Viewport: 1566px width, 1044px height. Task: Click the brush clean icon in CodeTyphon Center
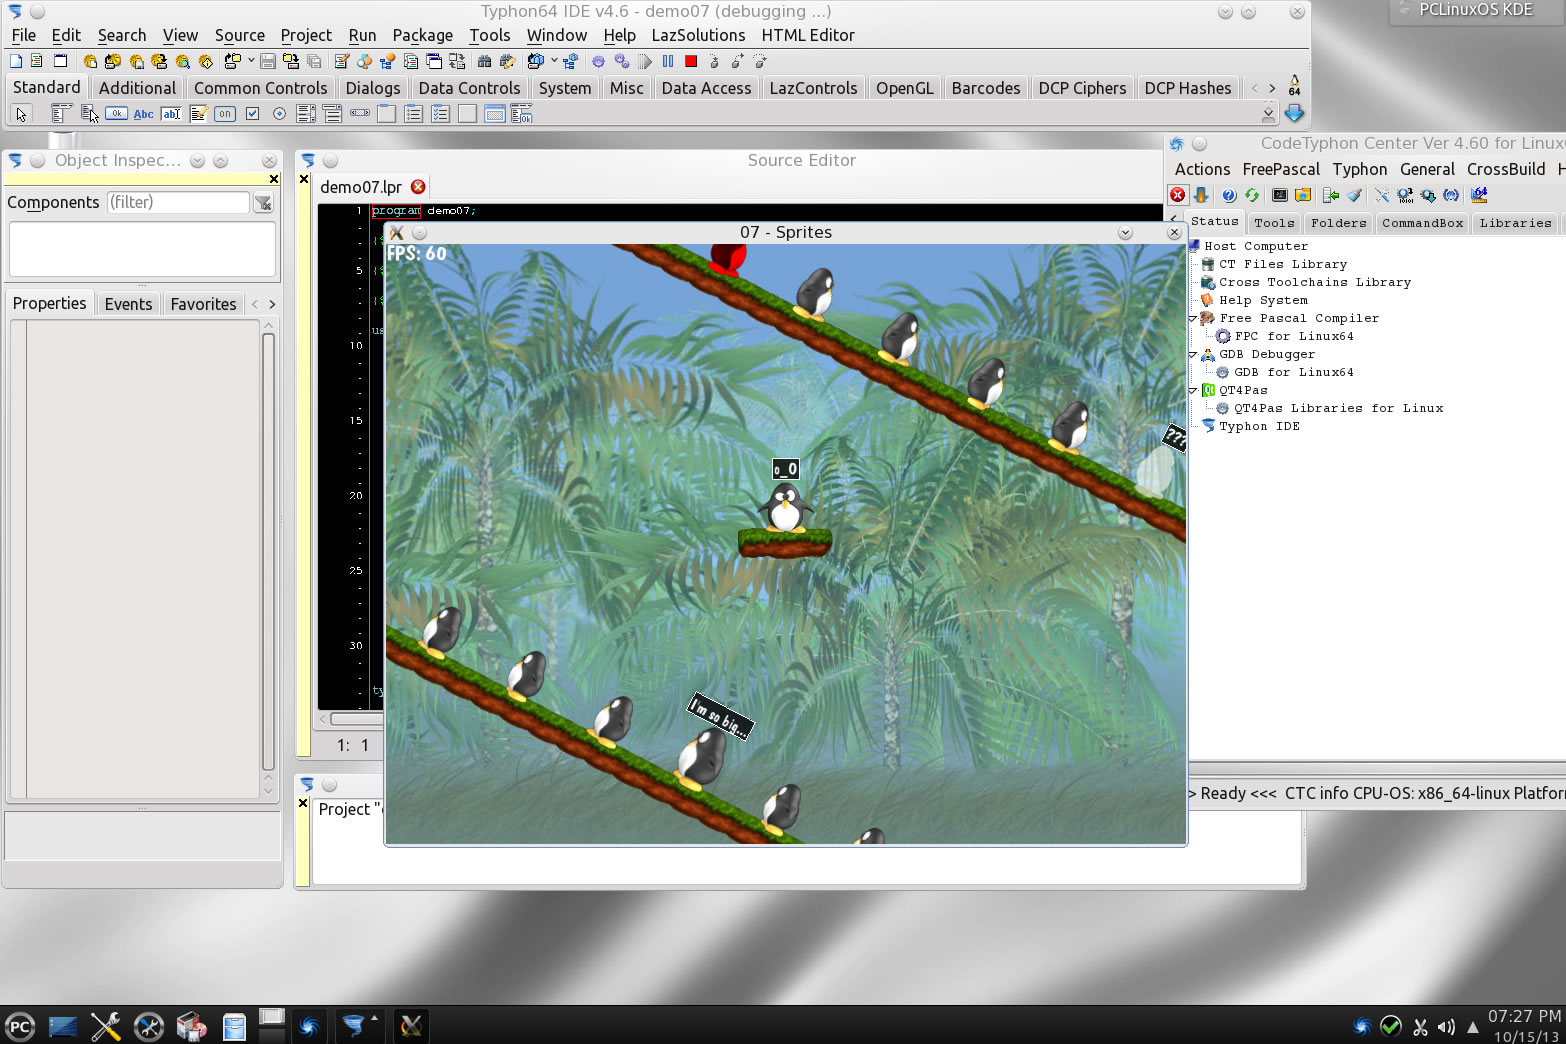[1354, 195]
